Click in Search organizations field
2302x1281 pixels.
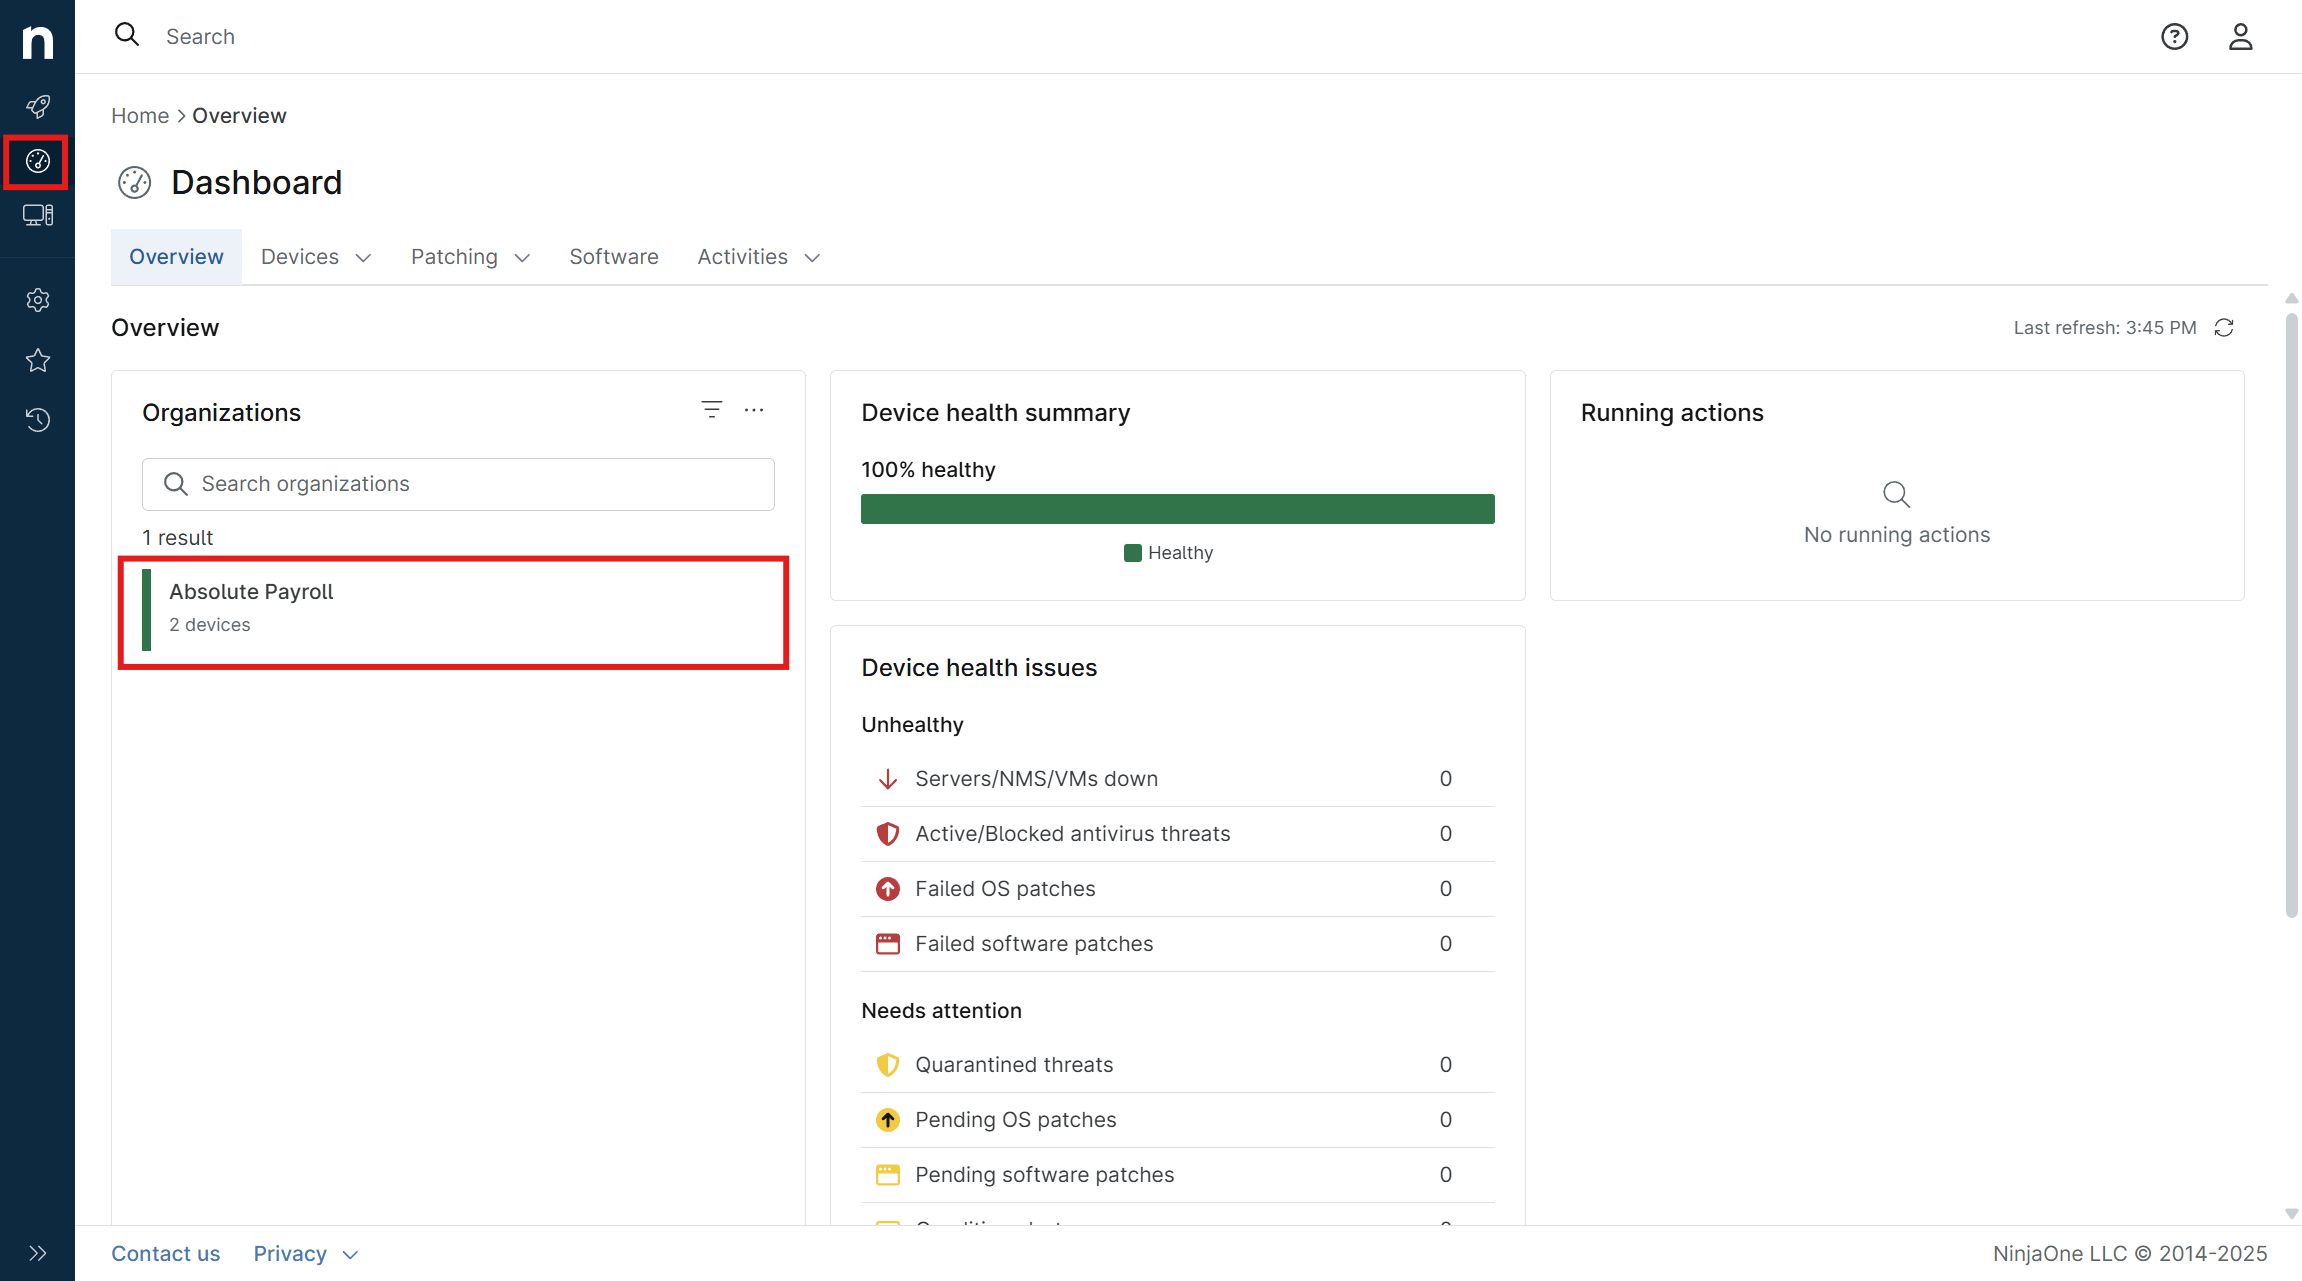458,484
